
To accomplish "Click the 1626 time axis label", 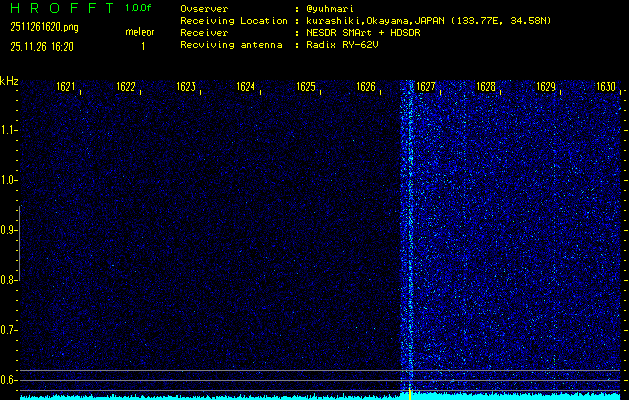I will tap(366, 87).
